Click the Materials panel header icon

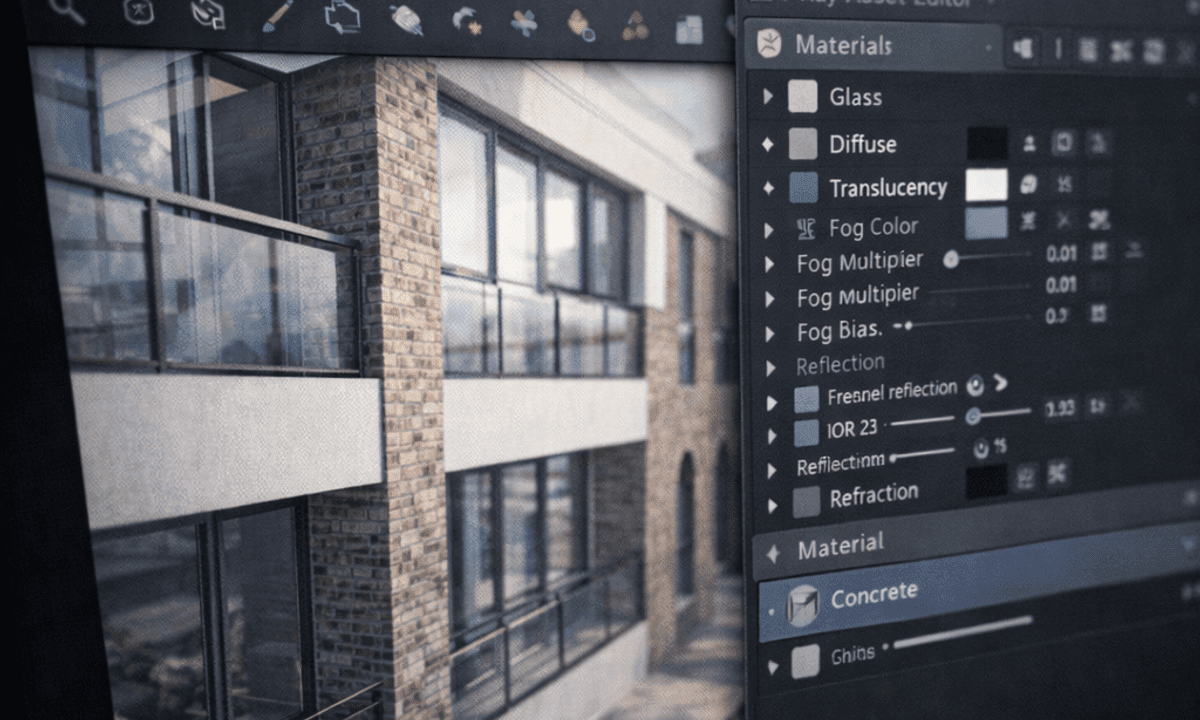768,44
